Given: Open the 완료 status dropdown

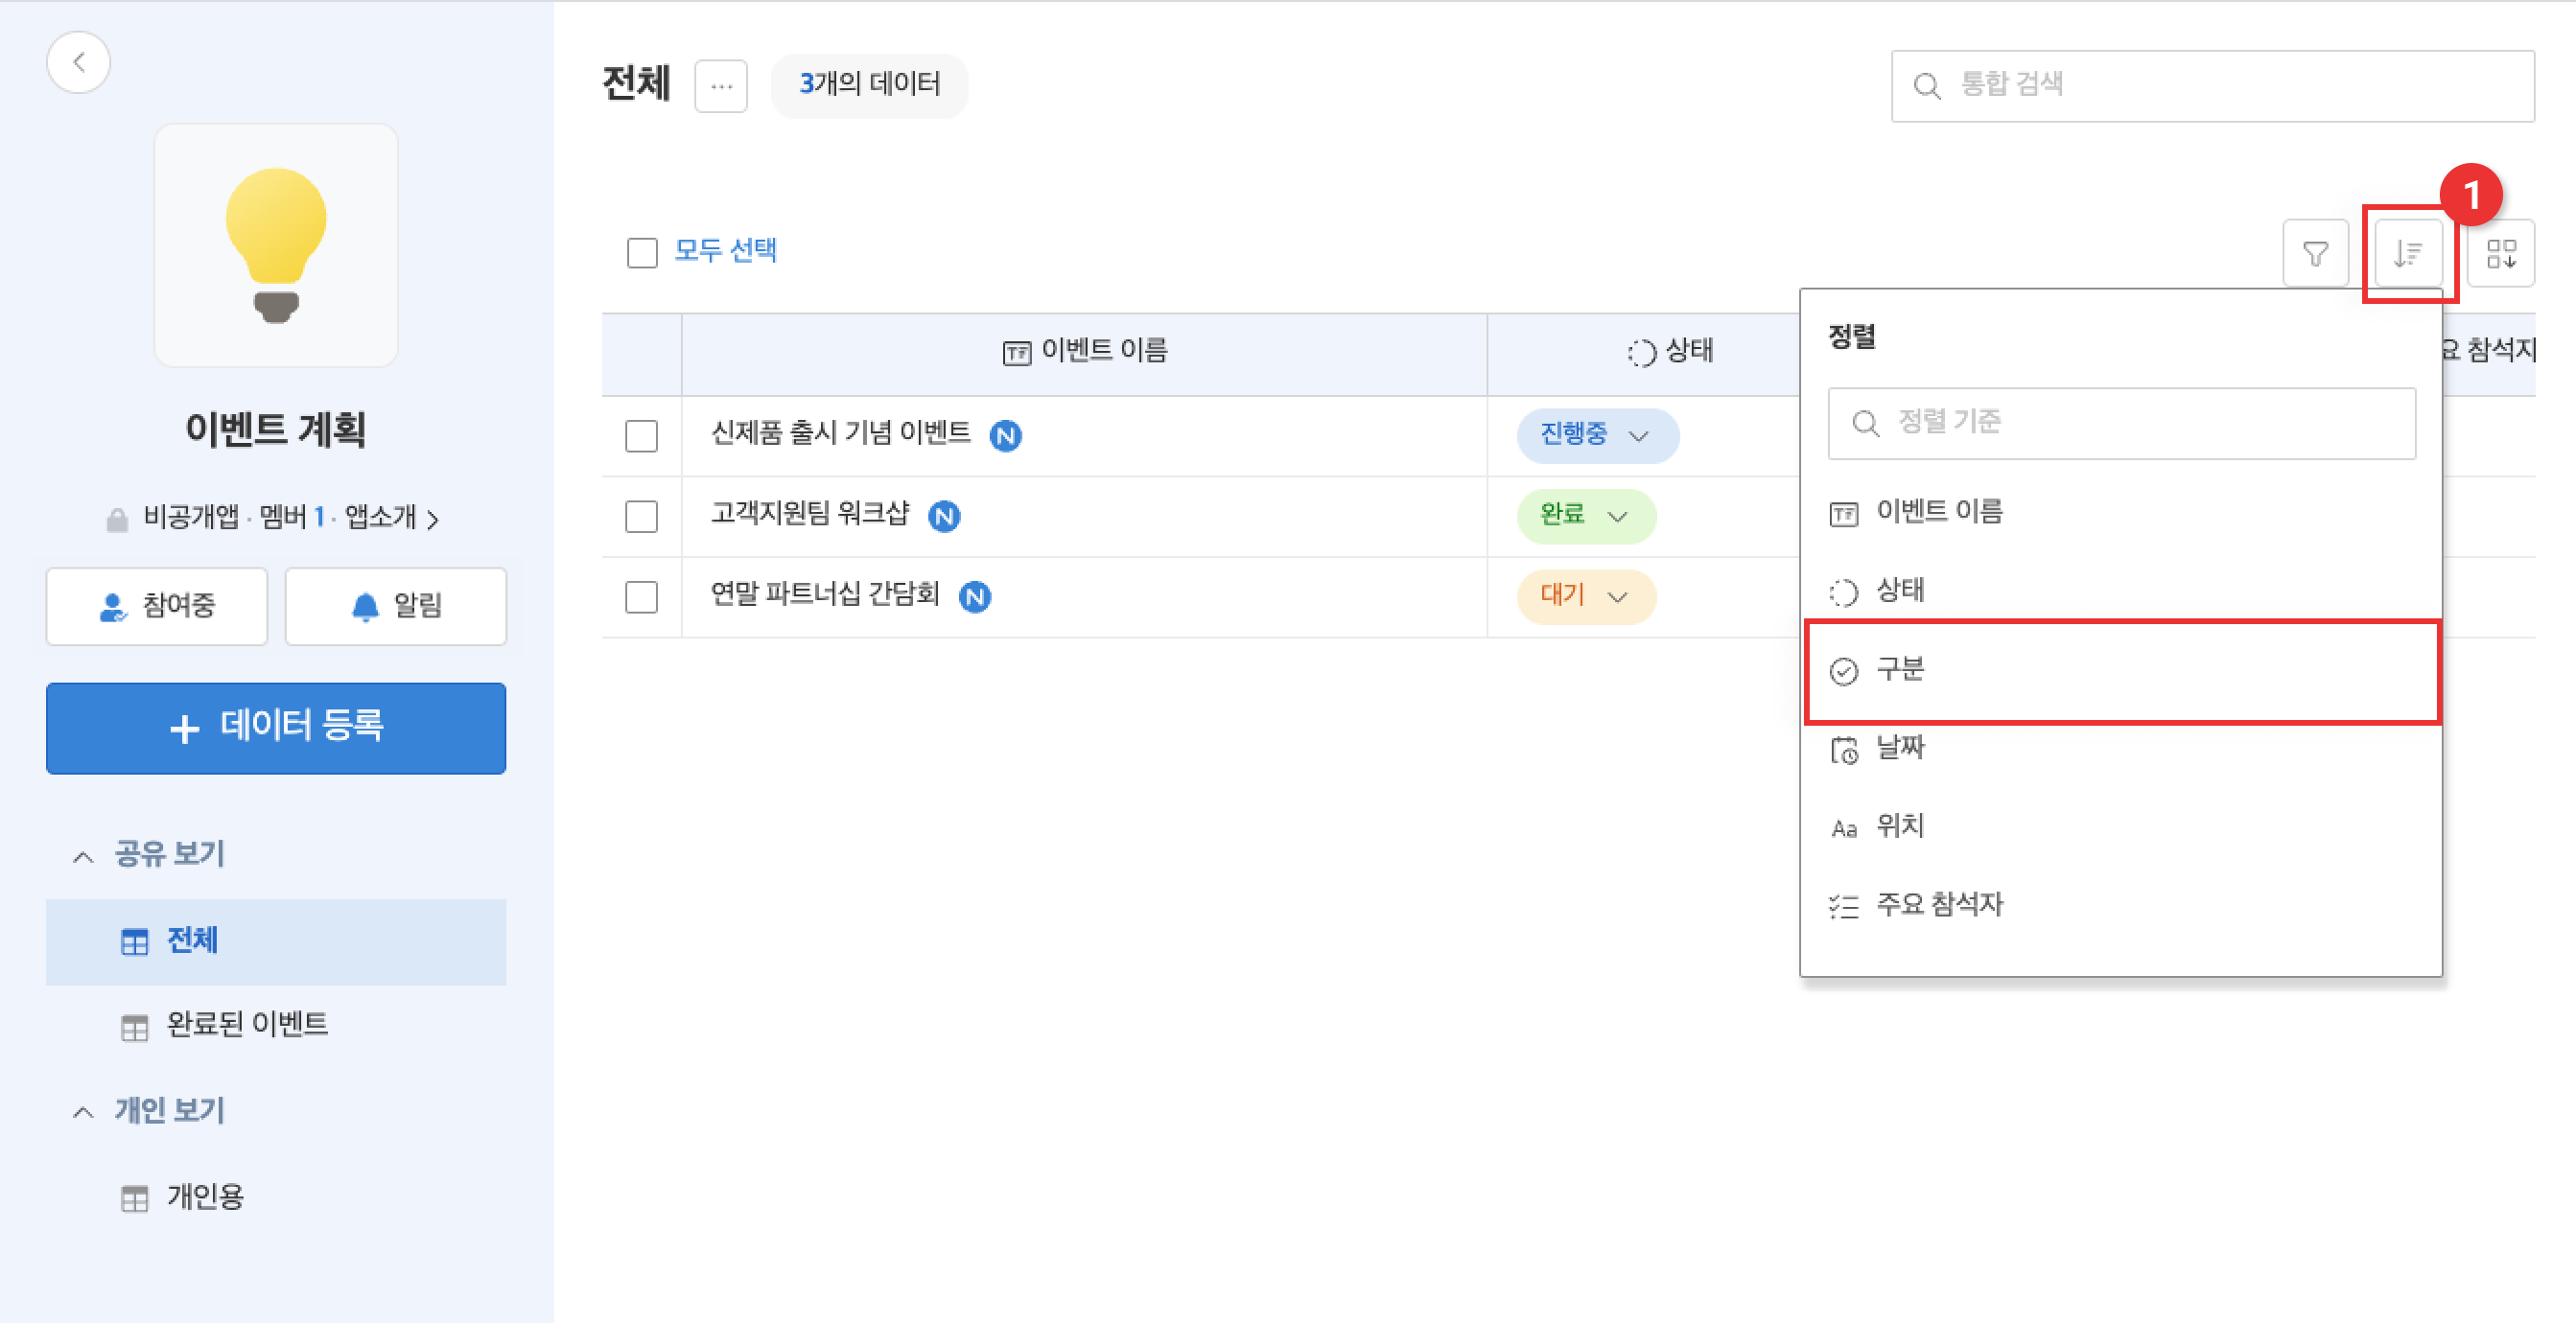Looking at the screenshot, I should click(x=1586, y=516).
